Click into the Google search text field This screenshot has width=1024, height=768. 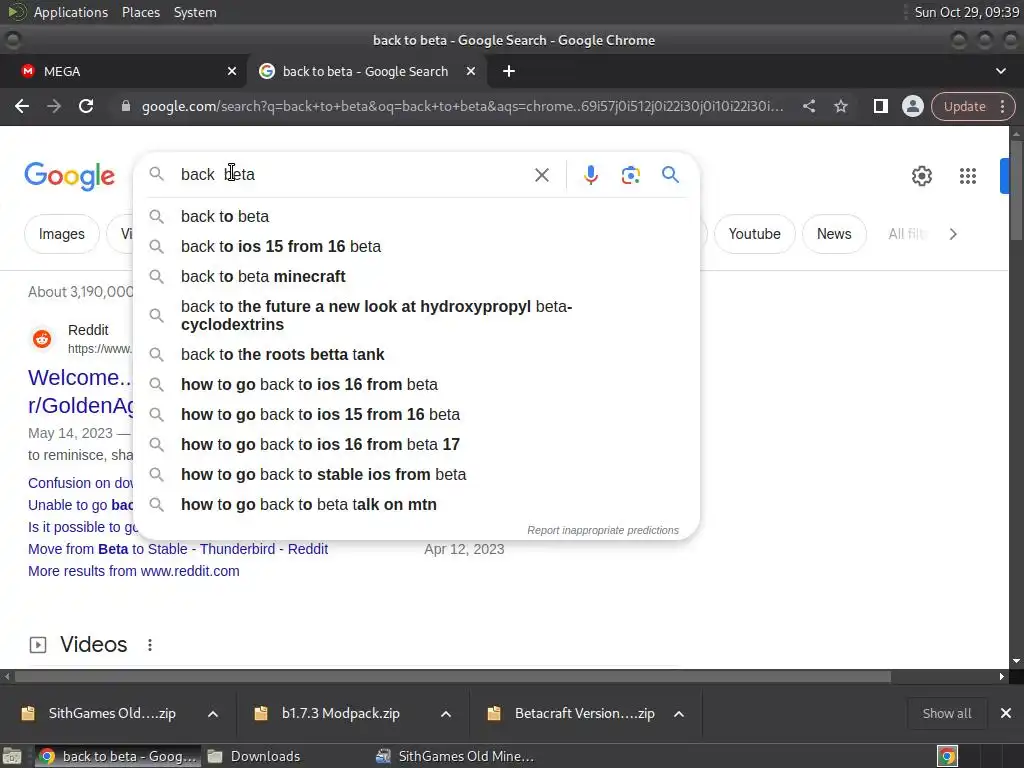click(353, 174)
